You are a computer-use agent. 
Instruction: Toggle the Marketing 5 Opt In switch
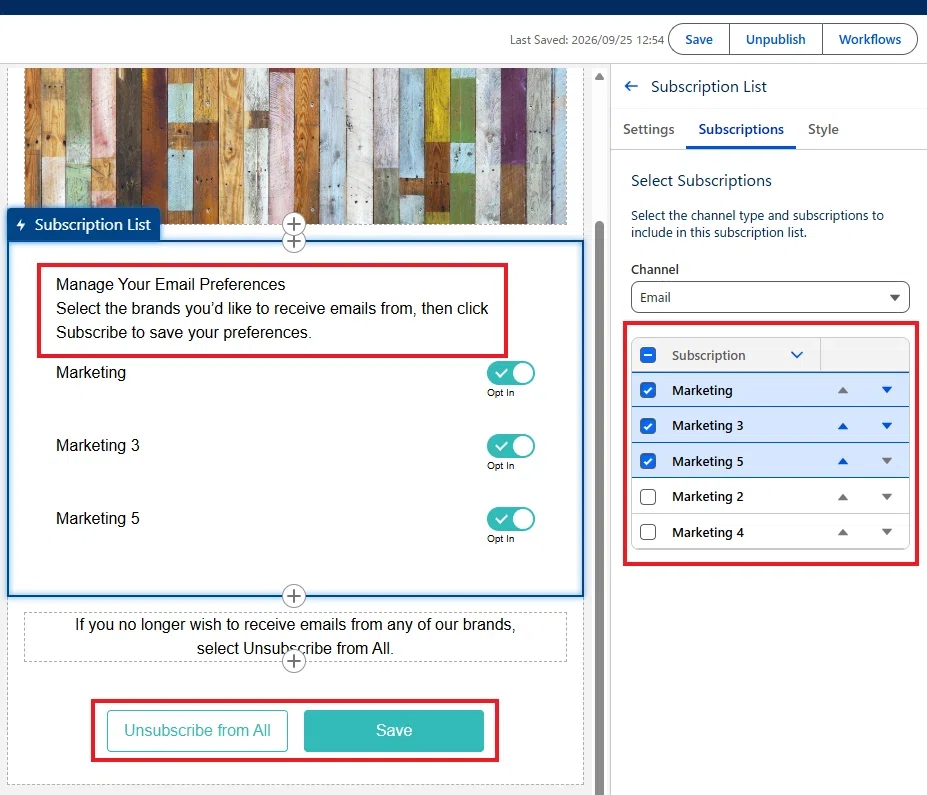[x=511, y=519]
